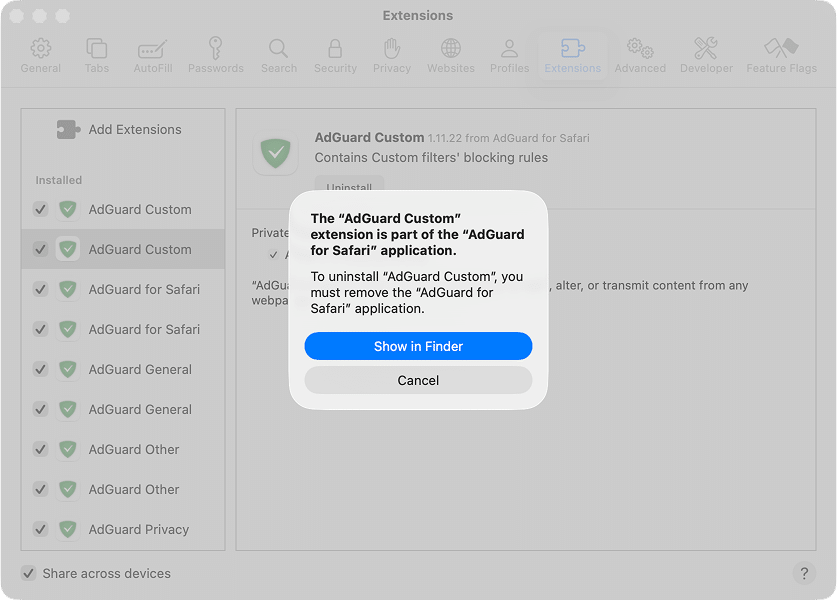Select the first AdGuard Other list item

tap(134, 449)
